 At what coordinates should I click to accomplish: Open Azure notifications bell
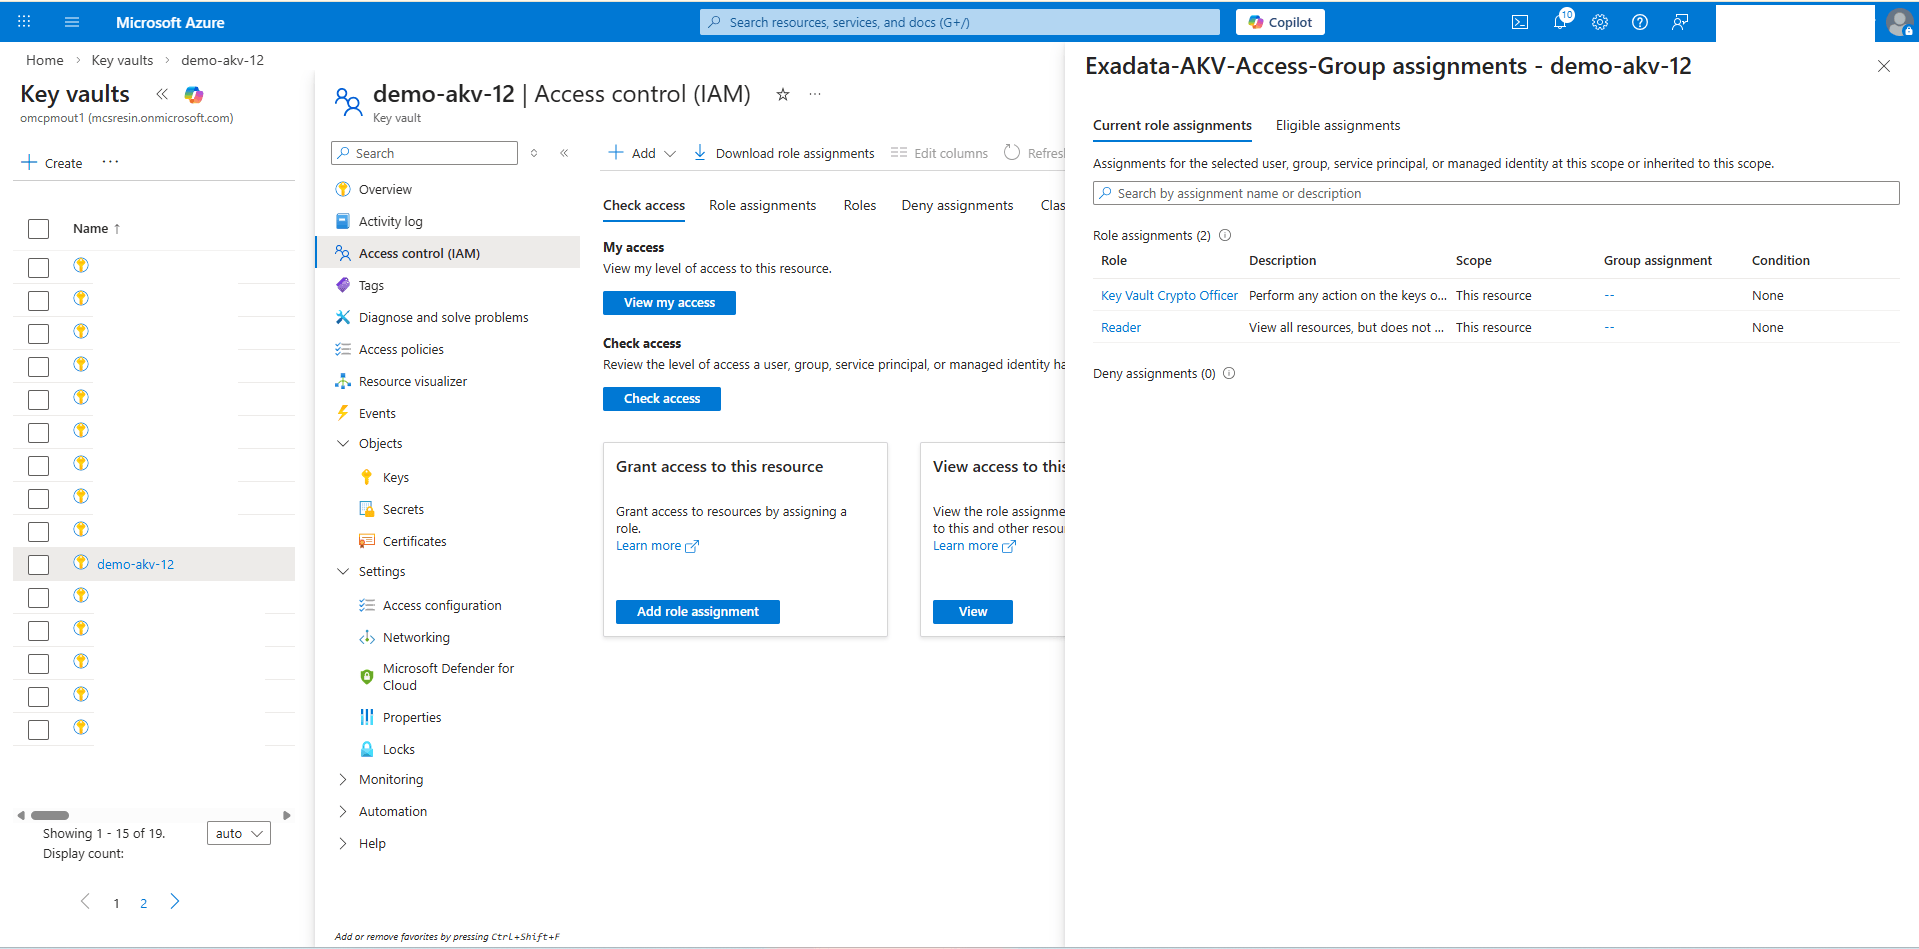tap(1560, 21)
